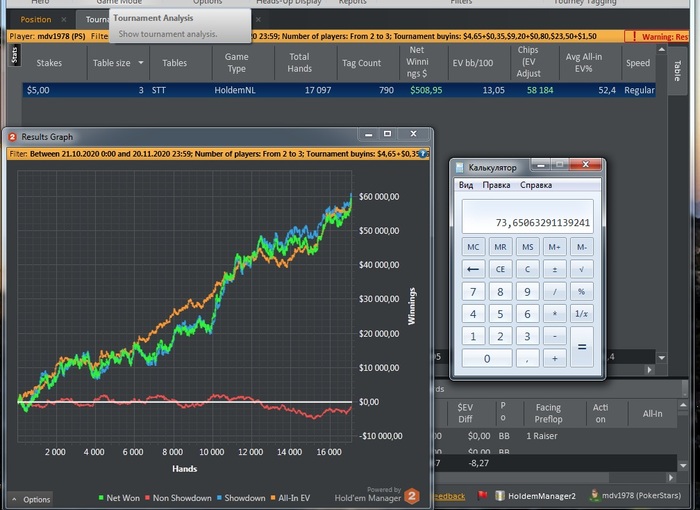
Task: Select the hand row with -8,27 EV diff
Action: point(554,463)
